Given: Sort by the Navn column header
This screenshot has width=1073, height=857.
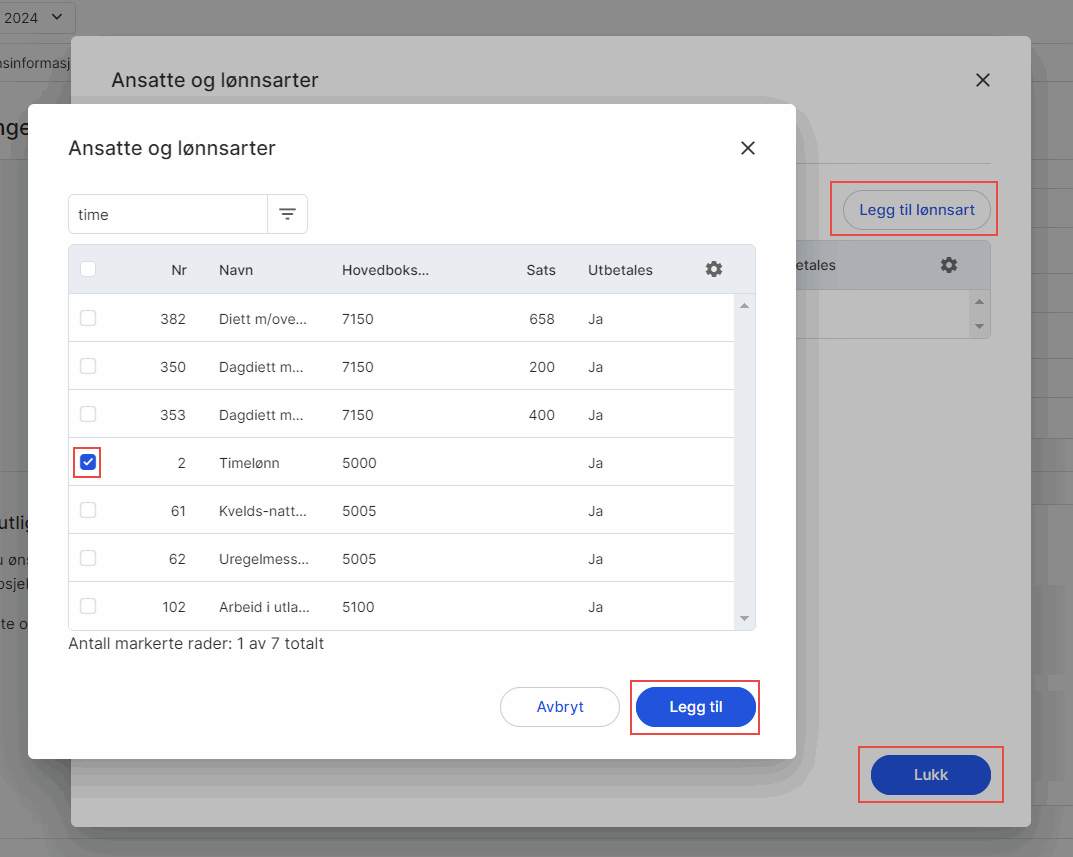Looking at the screenshot, I should [235, 270].
